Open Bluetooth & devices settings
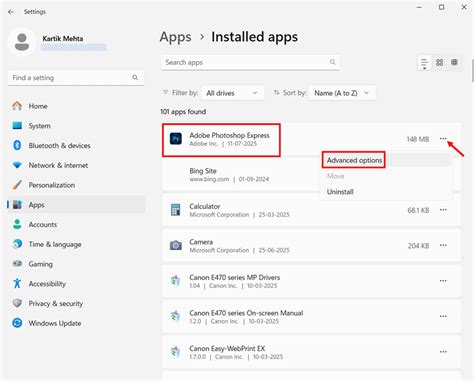The height and width of the screenshot is (381, 474). point(76,145)
